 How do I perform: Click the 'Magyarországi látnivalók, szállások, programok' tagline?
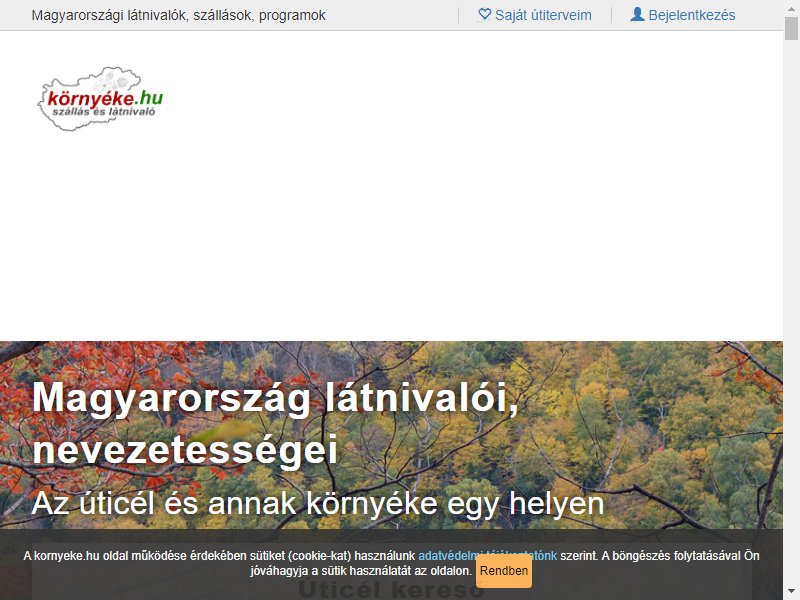point(179,15)
